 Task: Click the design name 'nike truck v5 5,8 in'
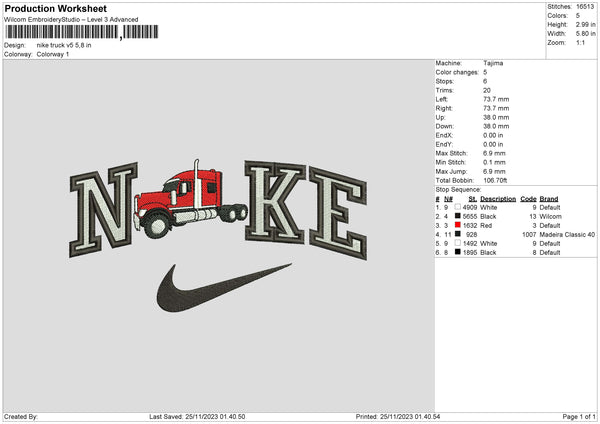pyautogui.click(x=64, y=45)
